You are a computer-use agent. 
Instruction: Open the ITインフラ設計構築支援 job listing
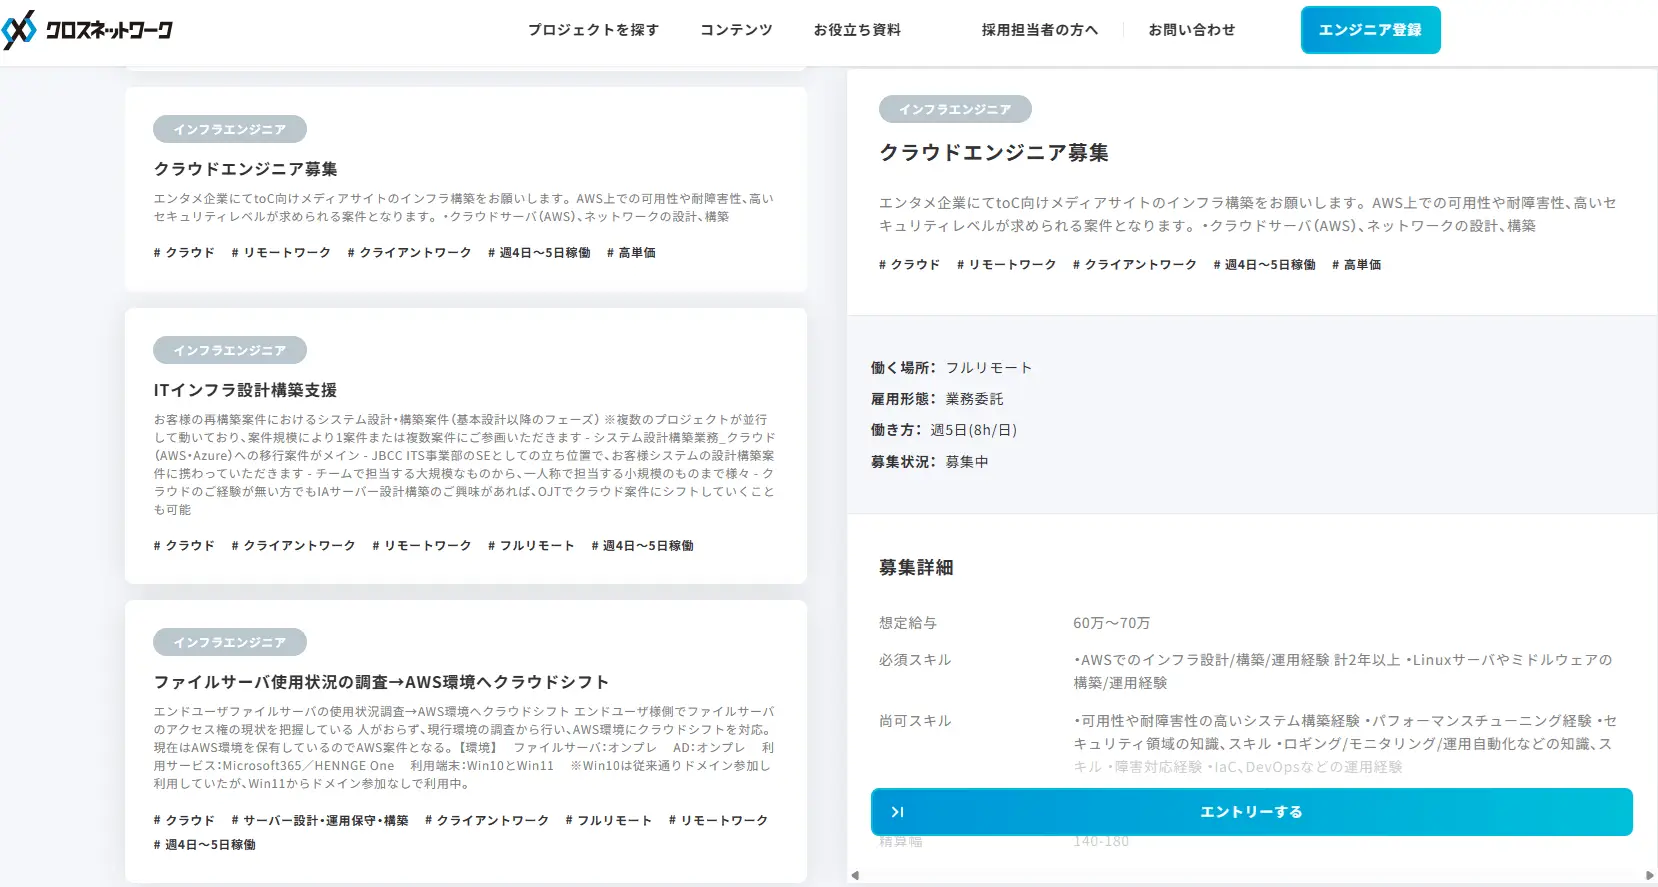click(245, 390)
